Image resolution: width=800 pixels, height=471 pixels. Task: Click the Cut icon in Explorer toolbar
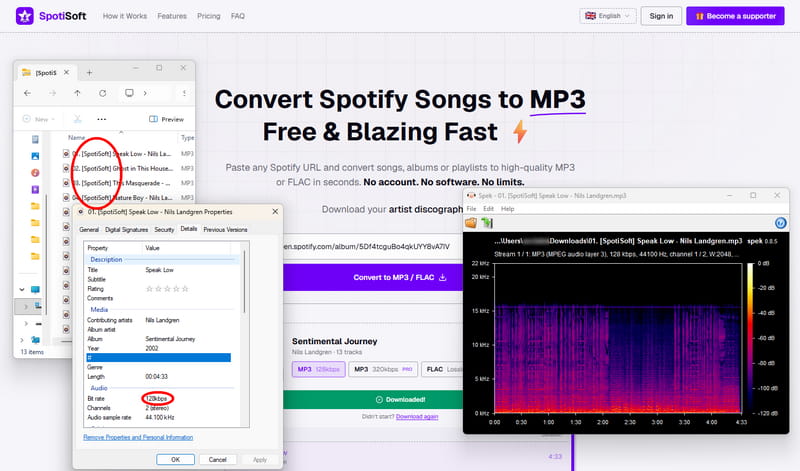click(x=78, y=119)
